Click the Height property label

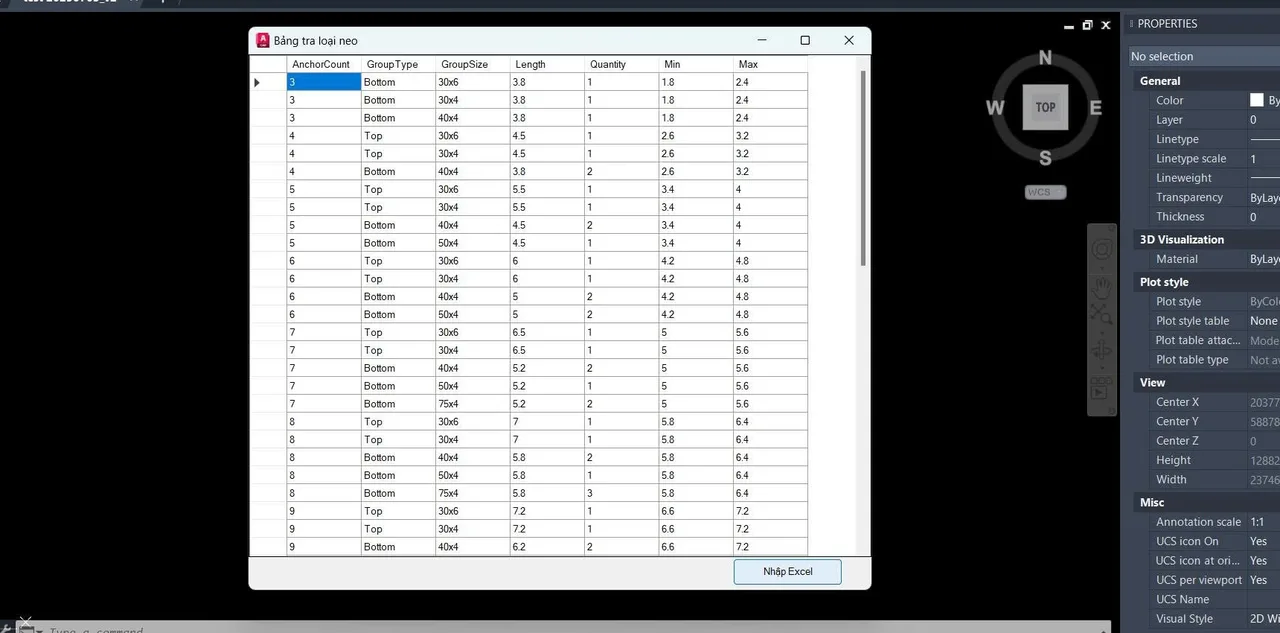(1173, 460)
